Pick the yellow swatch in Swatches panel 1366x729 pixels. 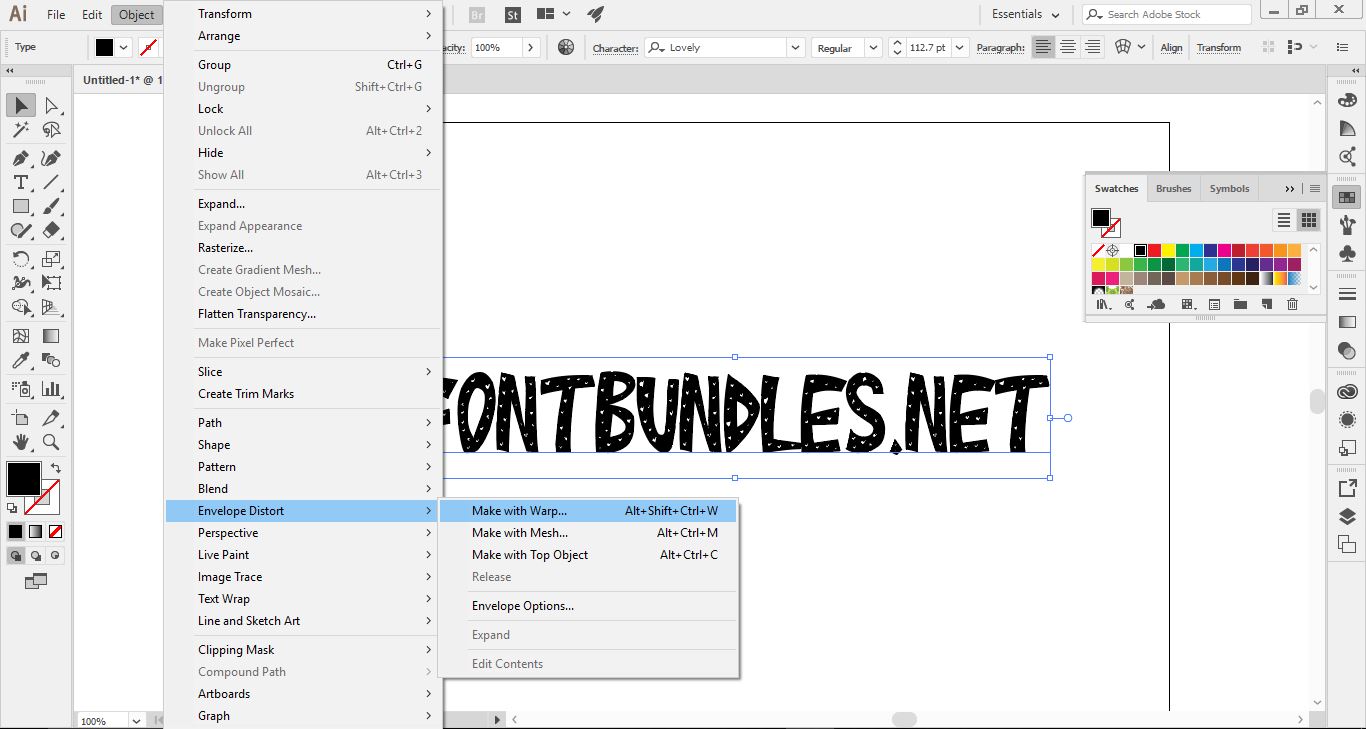(1168, 250)
